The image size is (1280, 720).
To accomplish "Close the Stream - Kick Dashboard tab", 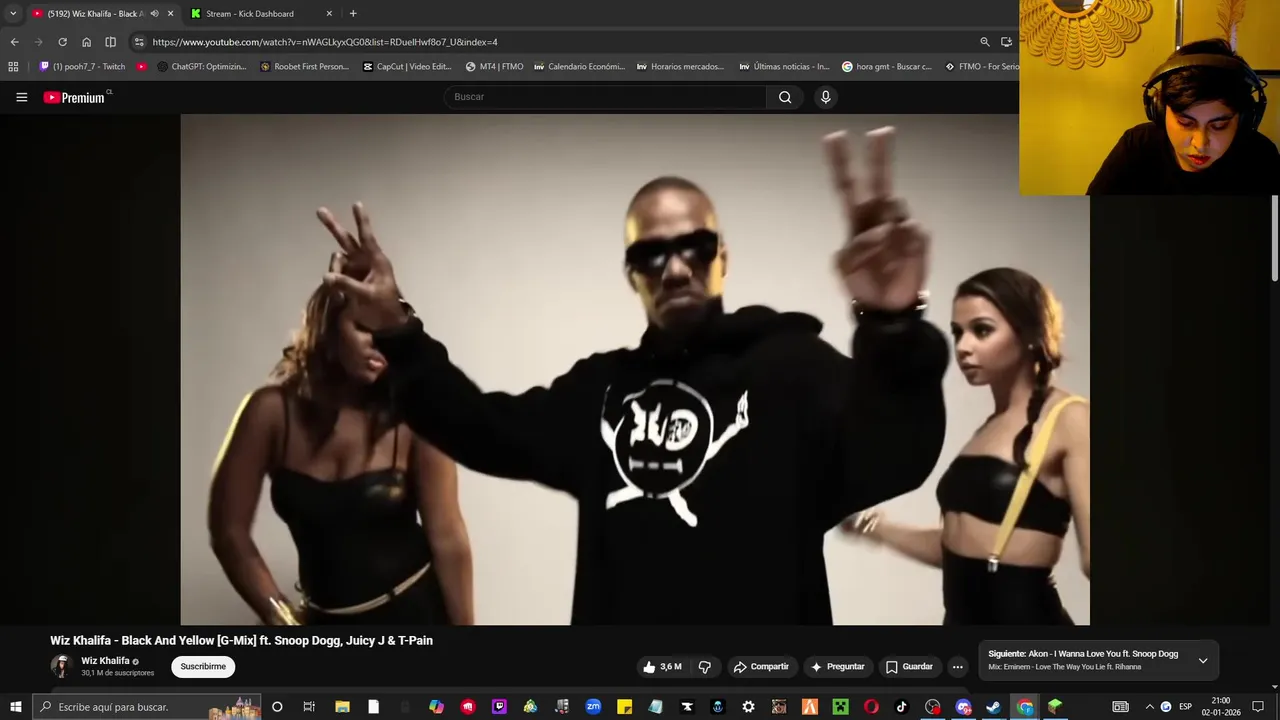I will 329,14.
